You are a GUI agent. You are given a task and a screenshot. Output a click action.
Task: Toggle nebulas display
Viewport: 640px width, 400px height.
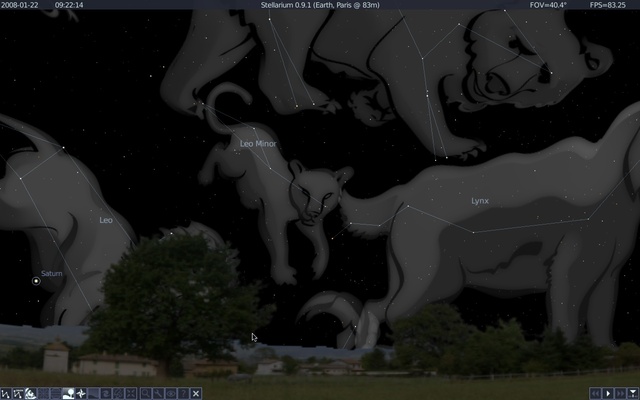(x=106, y=393)
